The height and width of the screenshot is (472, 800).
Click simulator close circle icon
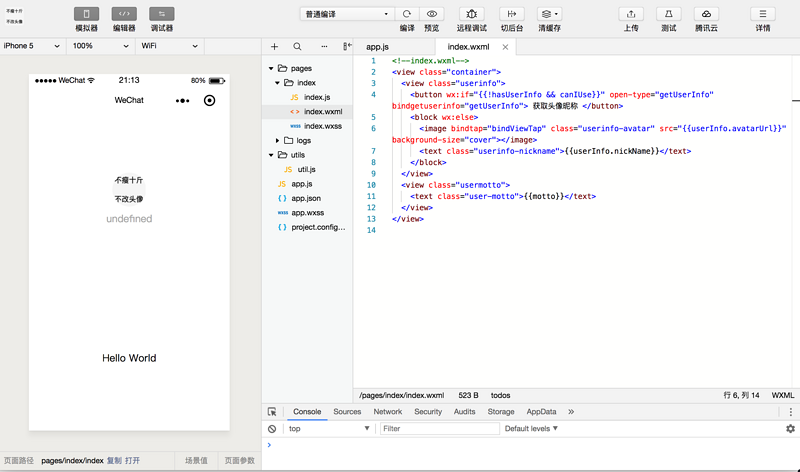[x=209, y=101]
